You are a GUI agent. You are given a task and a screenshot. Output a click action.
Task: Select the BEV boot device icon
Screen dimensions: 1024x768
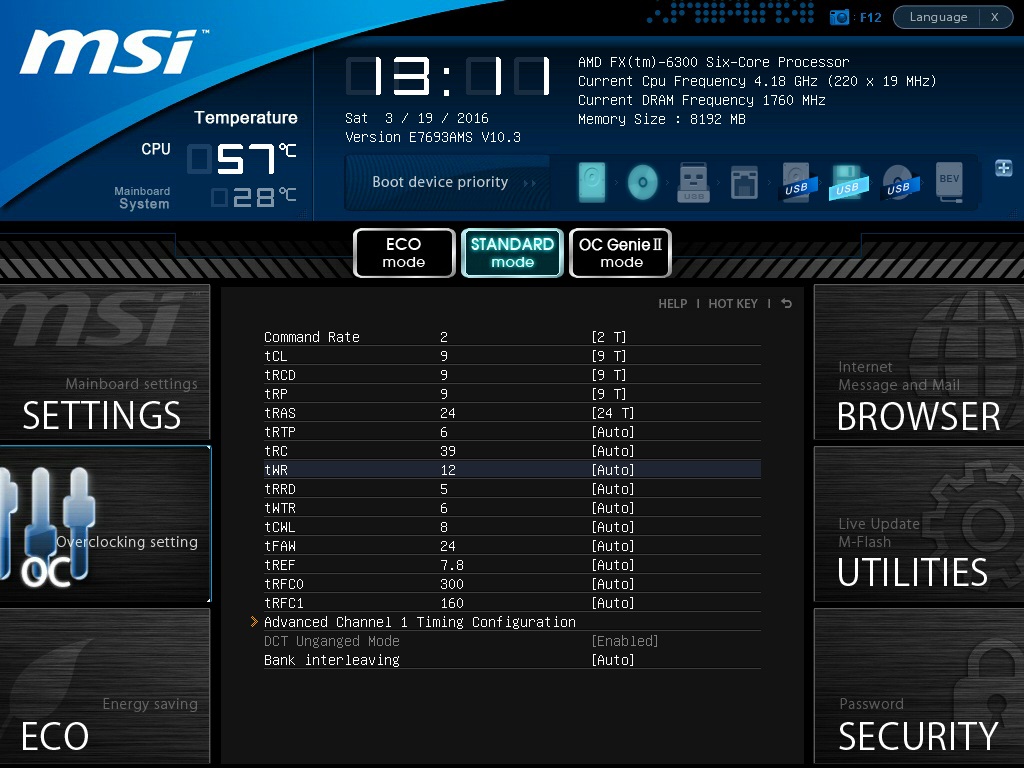tap(950, 182)
